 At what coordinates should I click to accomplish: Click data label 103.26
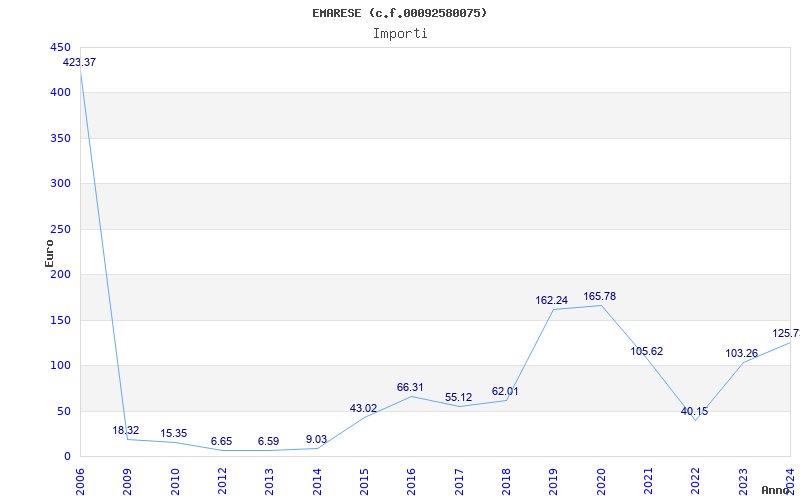click(742, 353)
